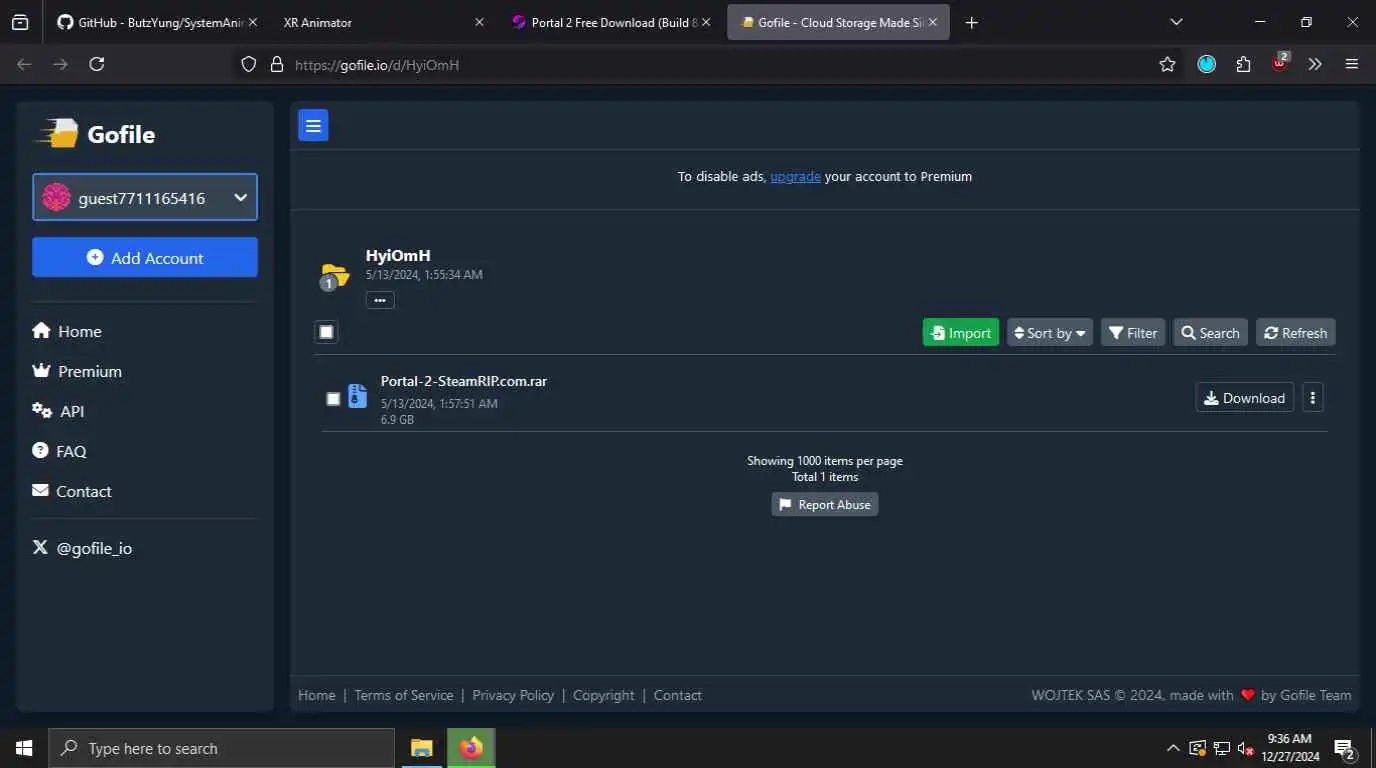This screenshot has height=768, width=1376.
Task: Open Contact in the sidebar
Action: [x=72, y=491]
